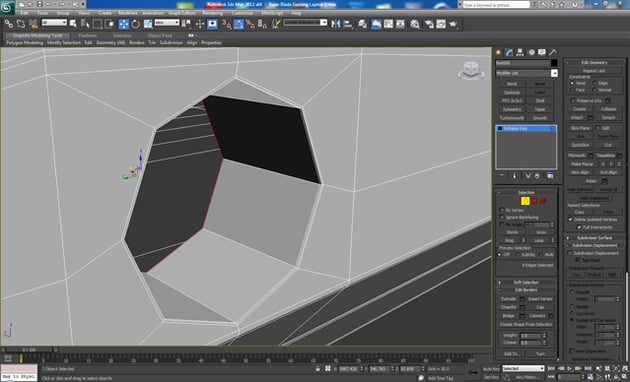Switch to the Display command panel tab
Image resolution: width=630 pixels, height=382 pixels.
[x=542, y=52]
